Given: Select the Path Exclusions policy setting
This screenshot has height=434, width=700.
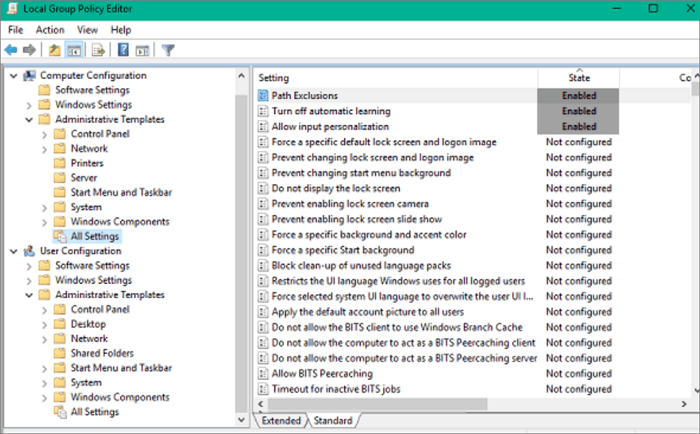Looking at the screenshot, I should [305, 96].
